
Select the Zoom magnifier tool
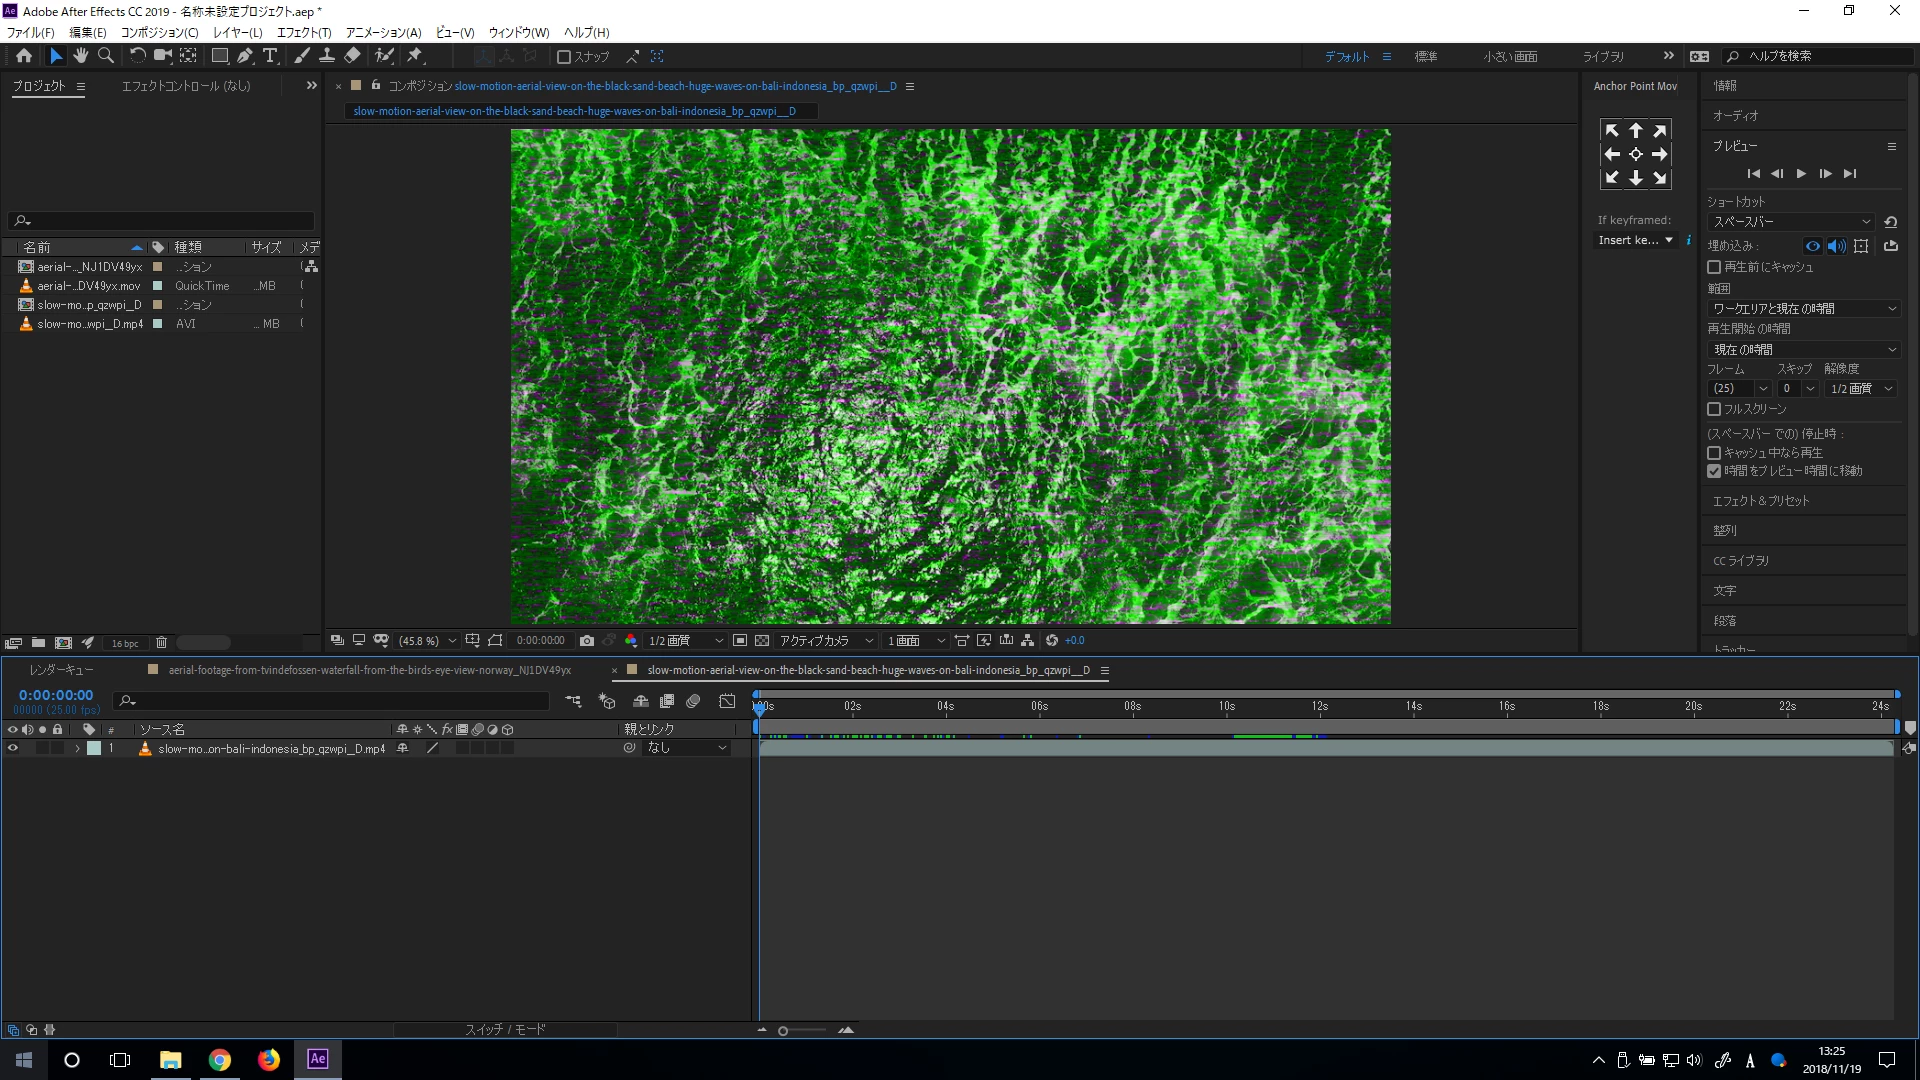pos(105,56)
